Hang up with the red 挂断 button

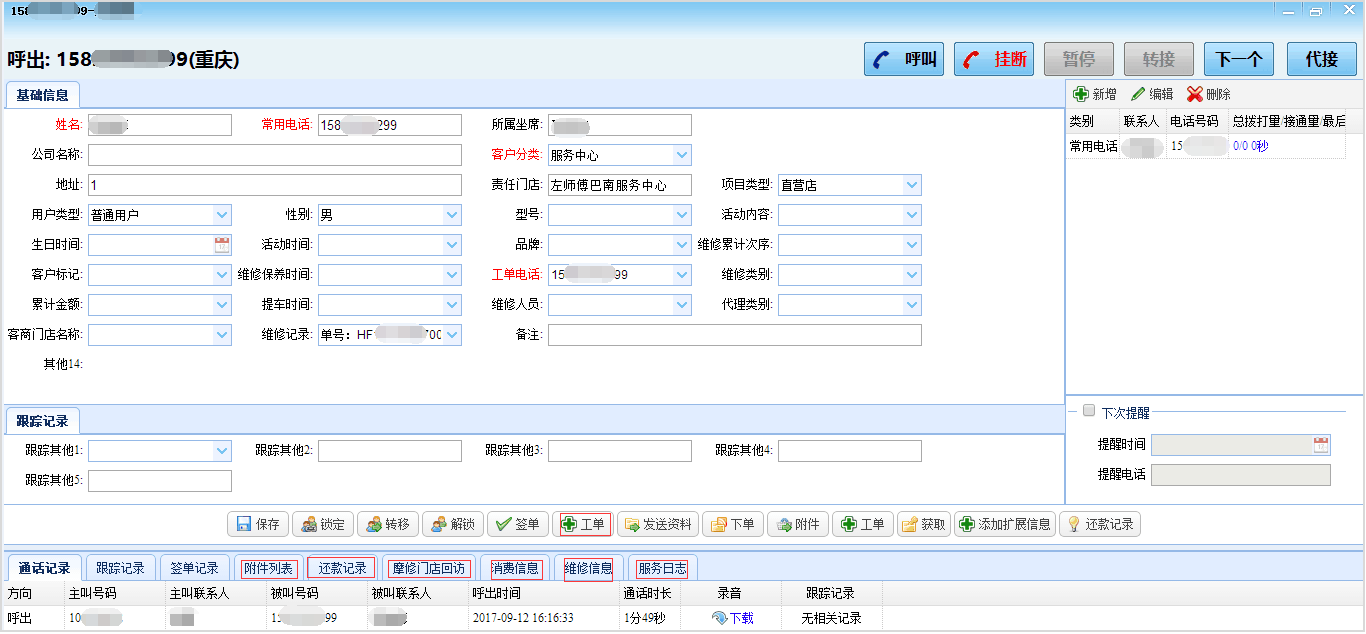(993, 59)
